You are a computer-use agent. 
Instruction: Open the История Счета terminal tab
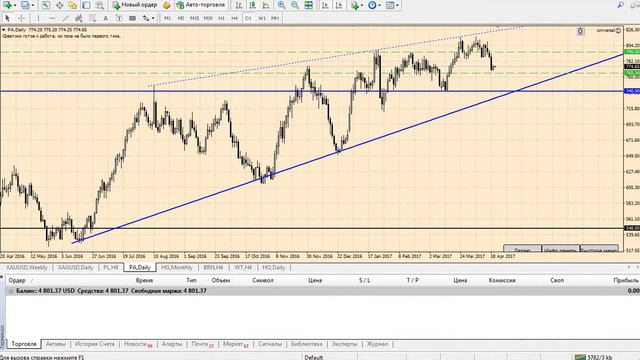[x=95, y=344]
